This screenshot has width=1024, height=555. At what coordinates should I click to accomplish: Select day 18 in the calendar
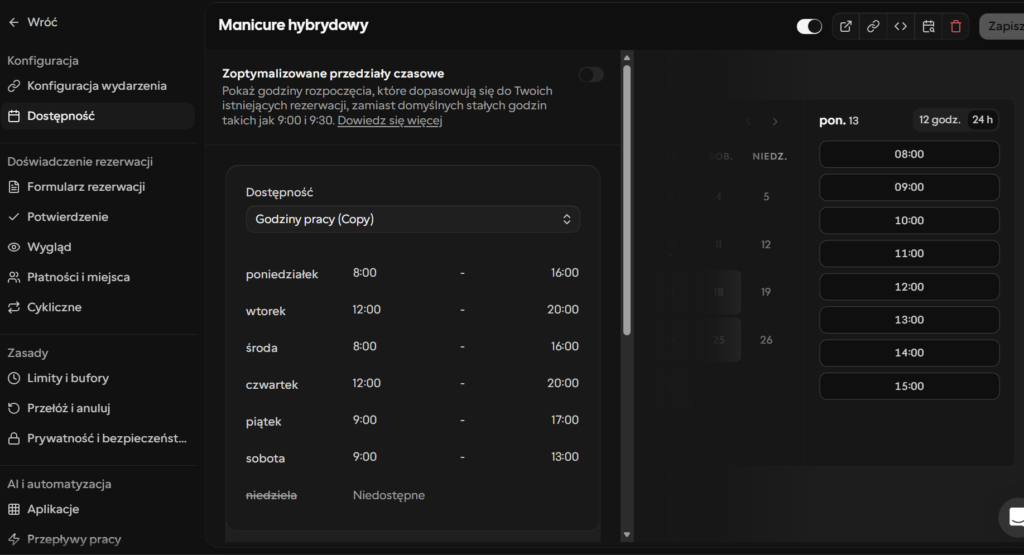tap(718, 292)
